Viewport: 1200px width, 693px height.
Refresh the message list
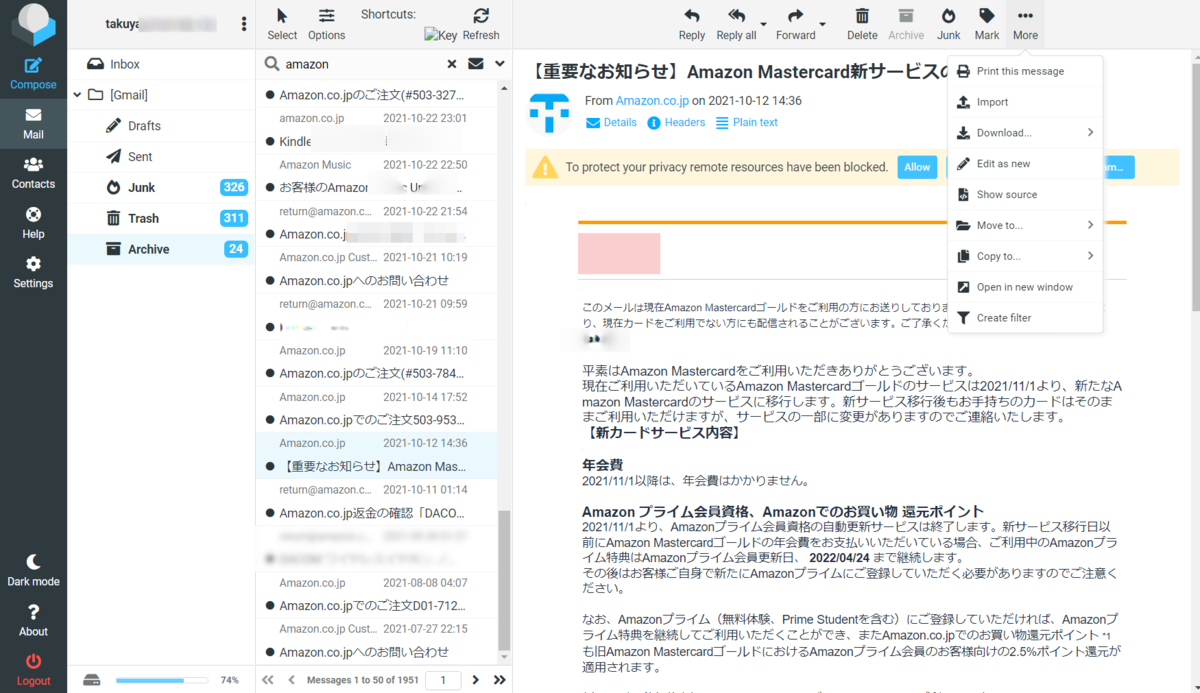pyautogui.click(x=481, y=24)
